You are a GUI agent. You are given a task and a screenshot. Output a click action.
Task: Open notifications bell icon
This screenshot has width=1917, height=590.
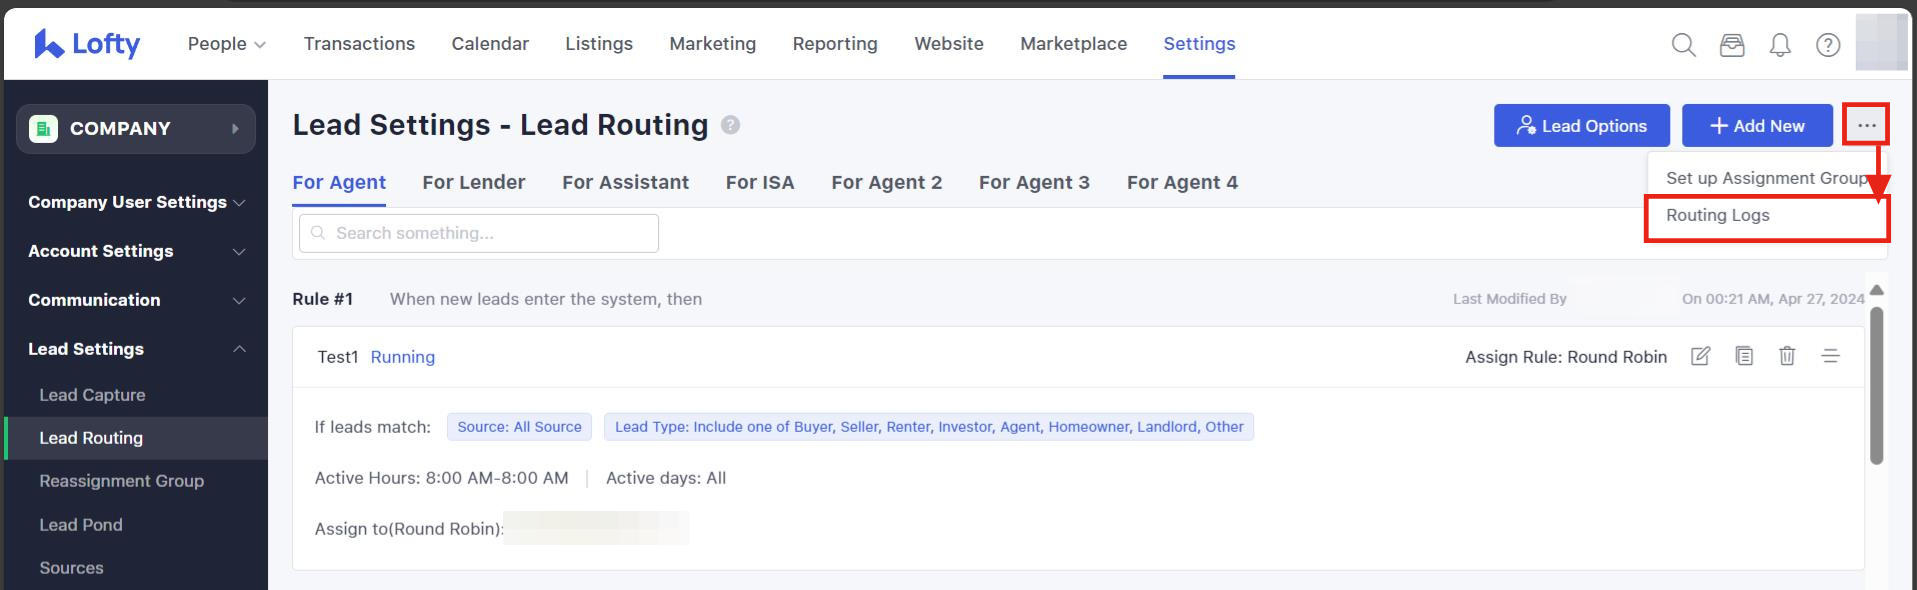tap(1780, 45)
